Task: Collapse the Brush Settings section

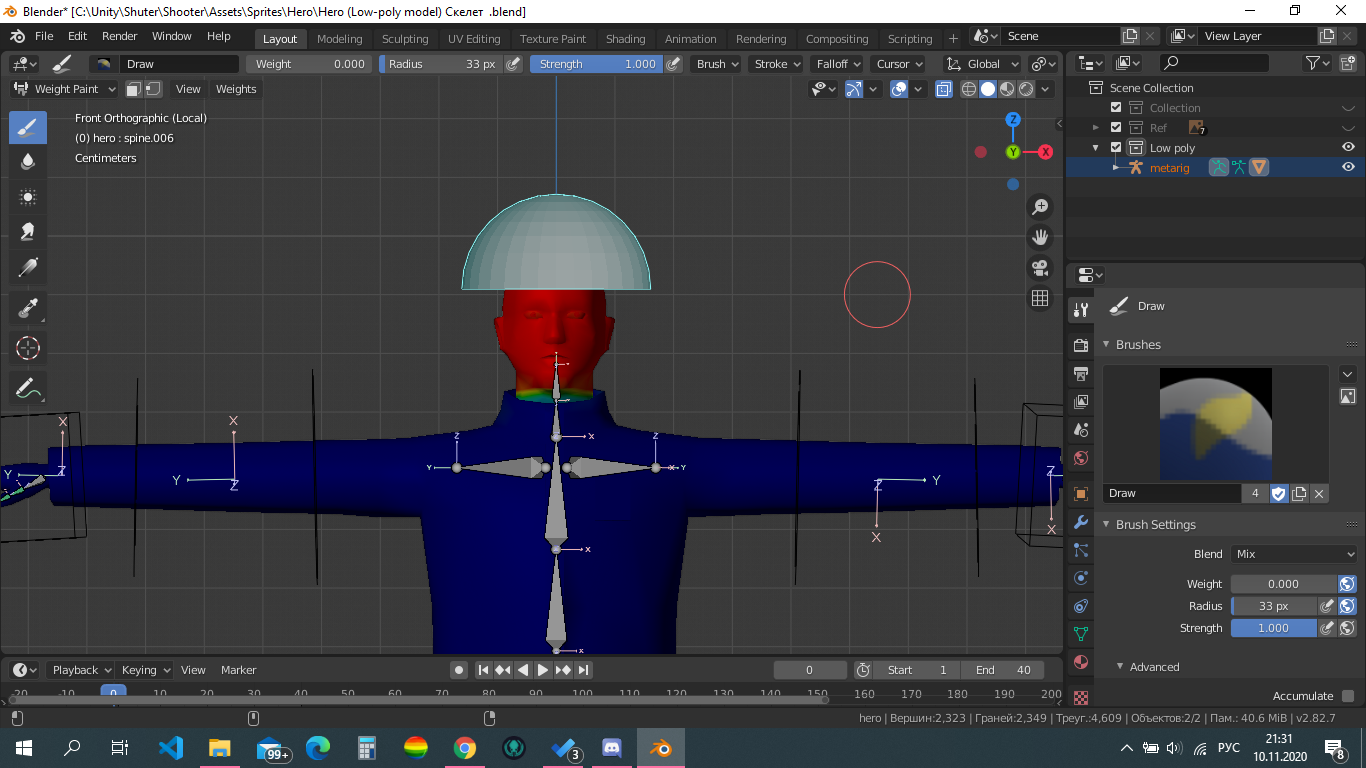Action: coord(1155,524)
